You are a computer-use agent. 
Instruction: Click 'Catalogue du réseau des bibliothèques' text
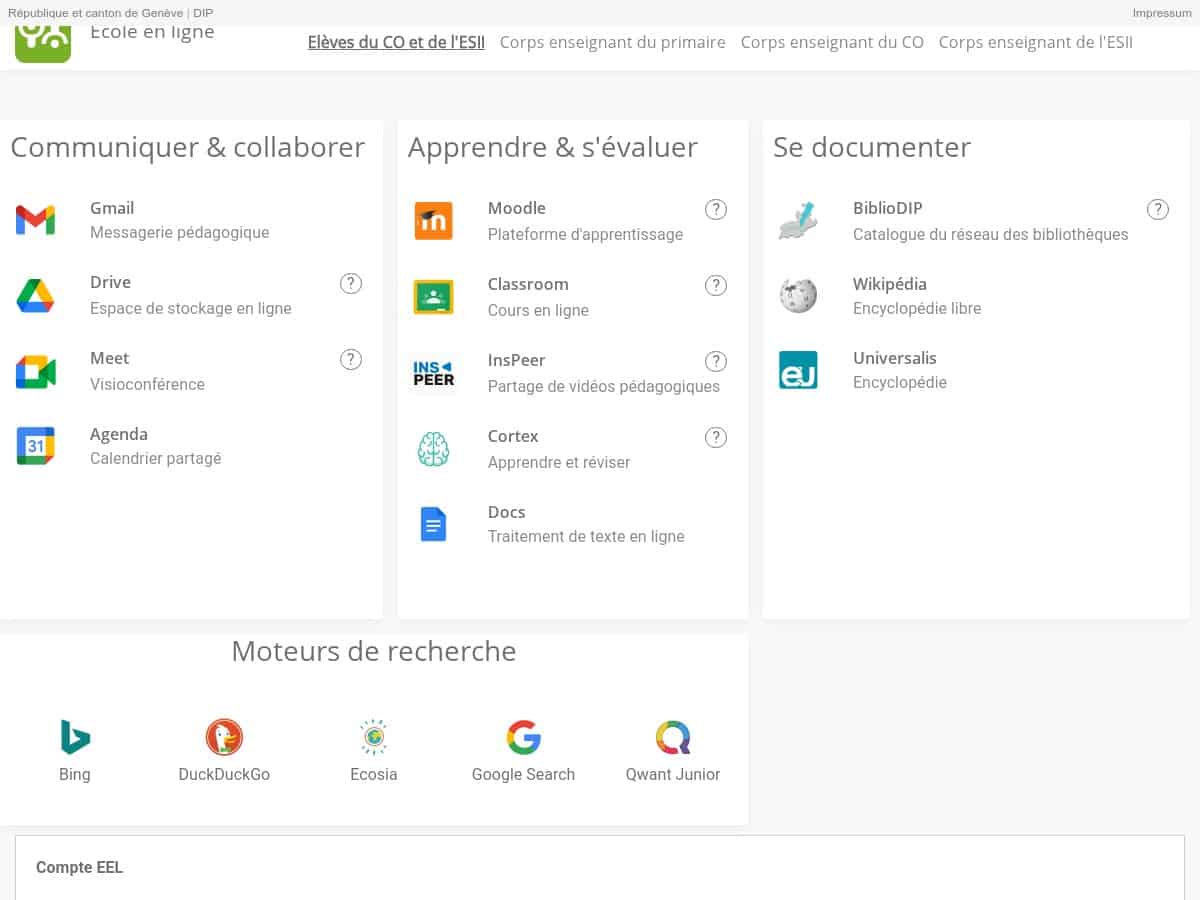click(x=991, y=234)
